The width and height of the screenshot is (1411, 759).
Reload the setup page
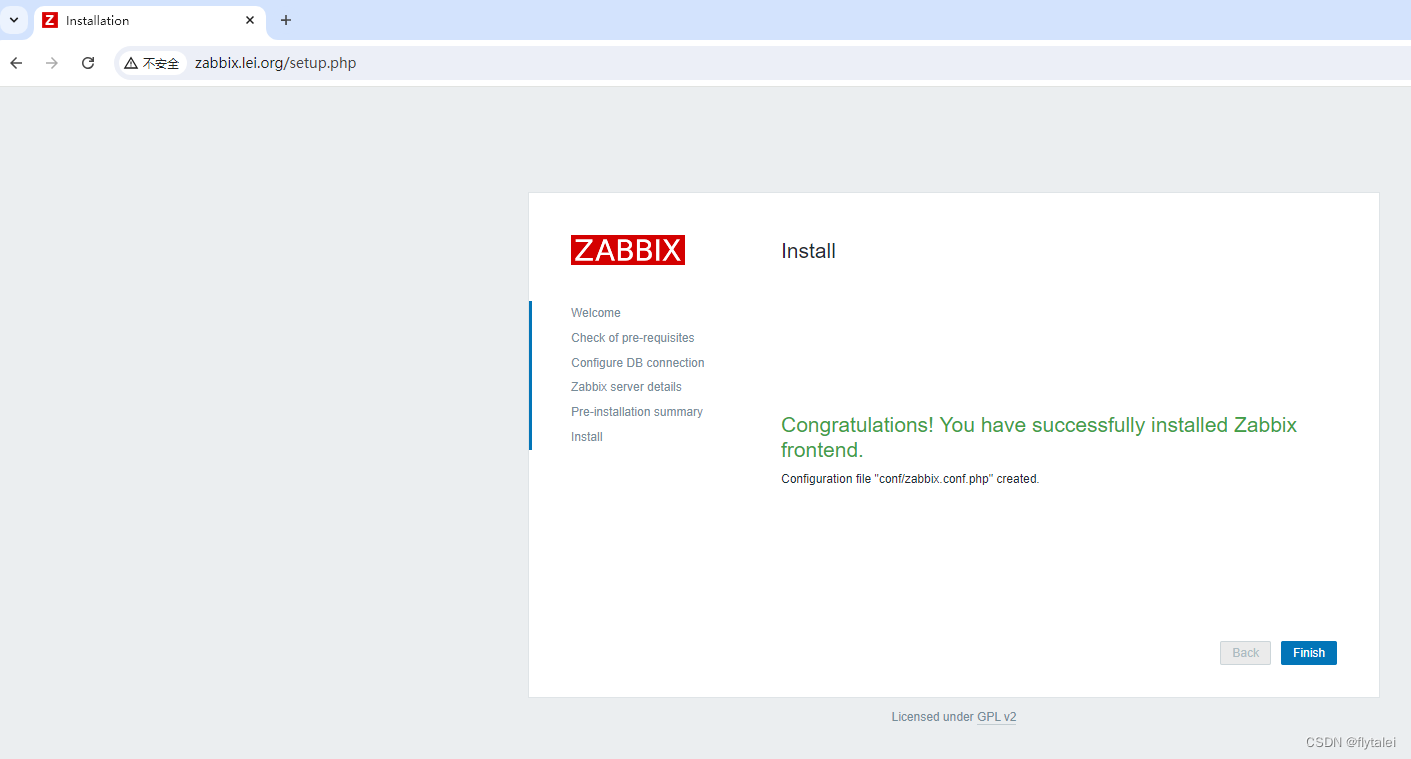(x=88, y=63)
